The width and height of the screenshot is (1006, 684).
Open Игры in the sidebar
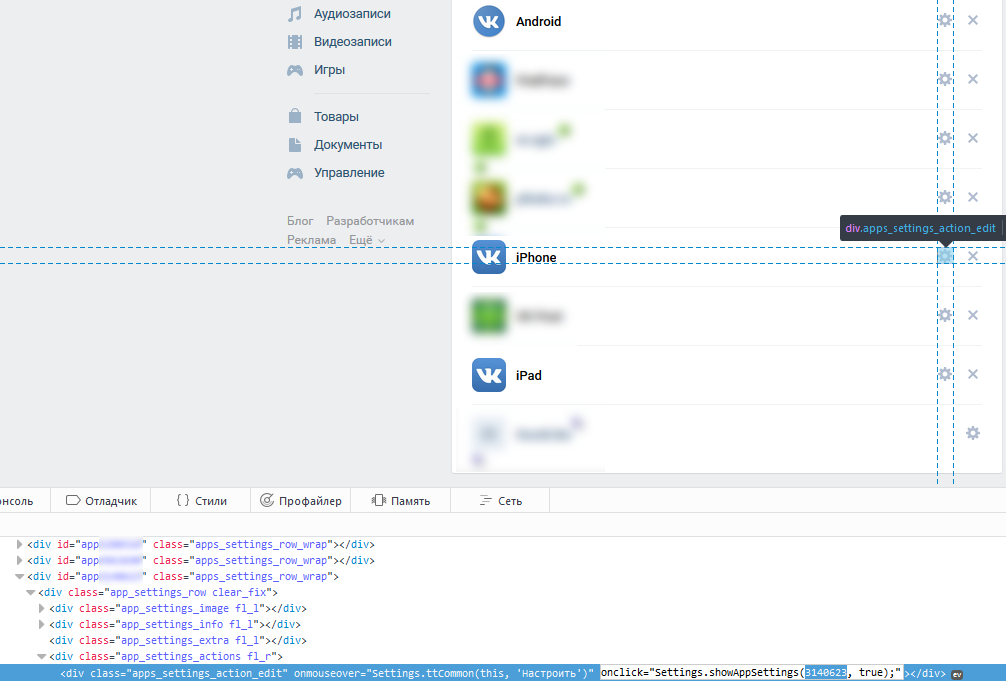tap(329, 70)
